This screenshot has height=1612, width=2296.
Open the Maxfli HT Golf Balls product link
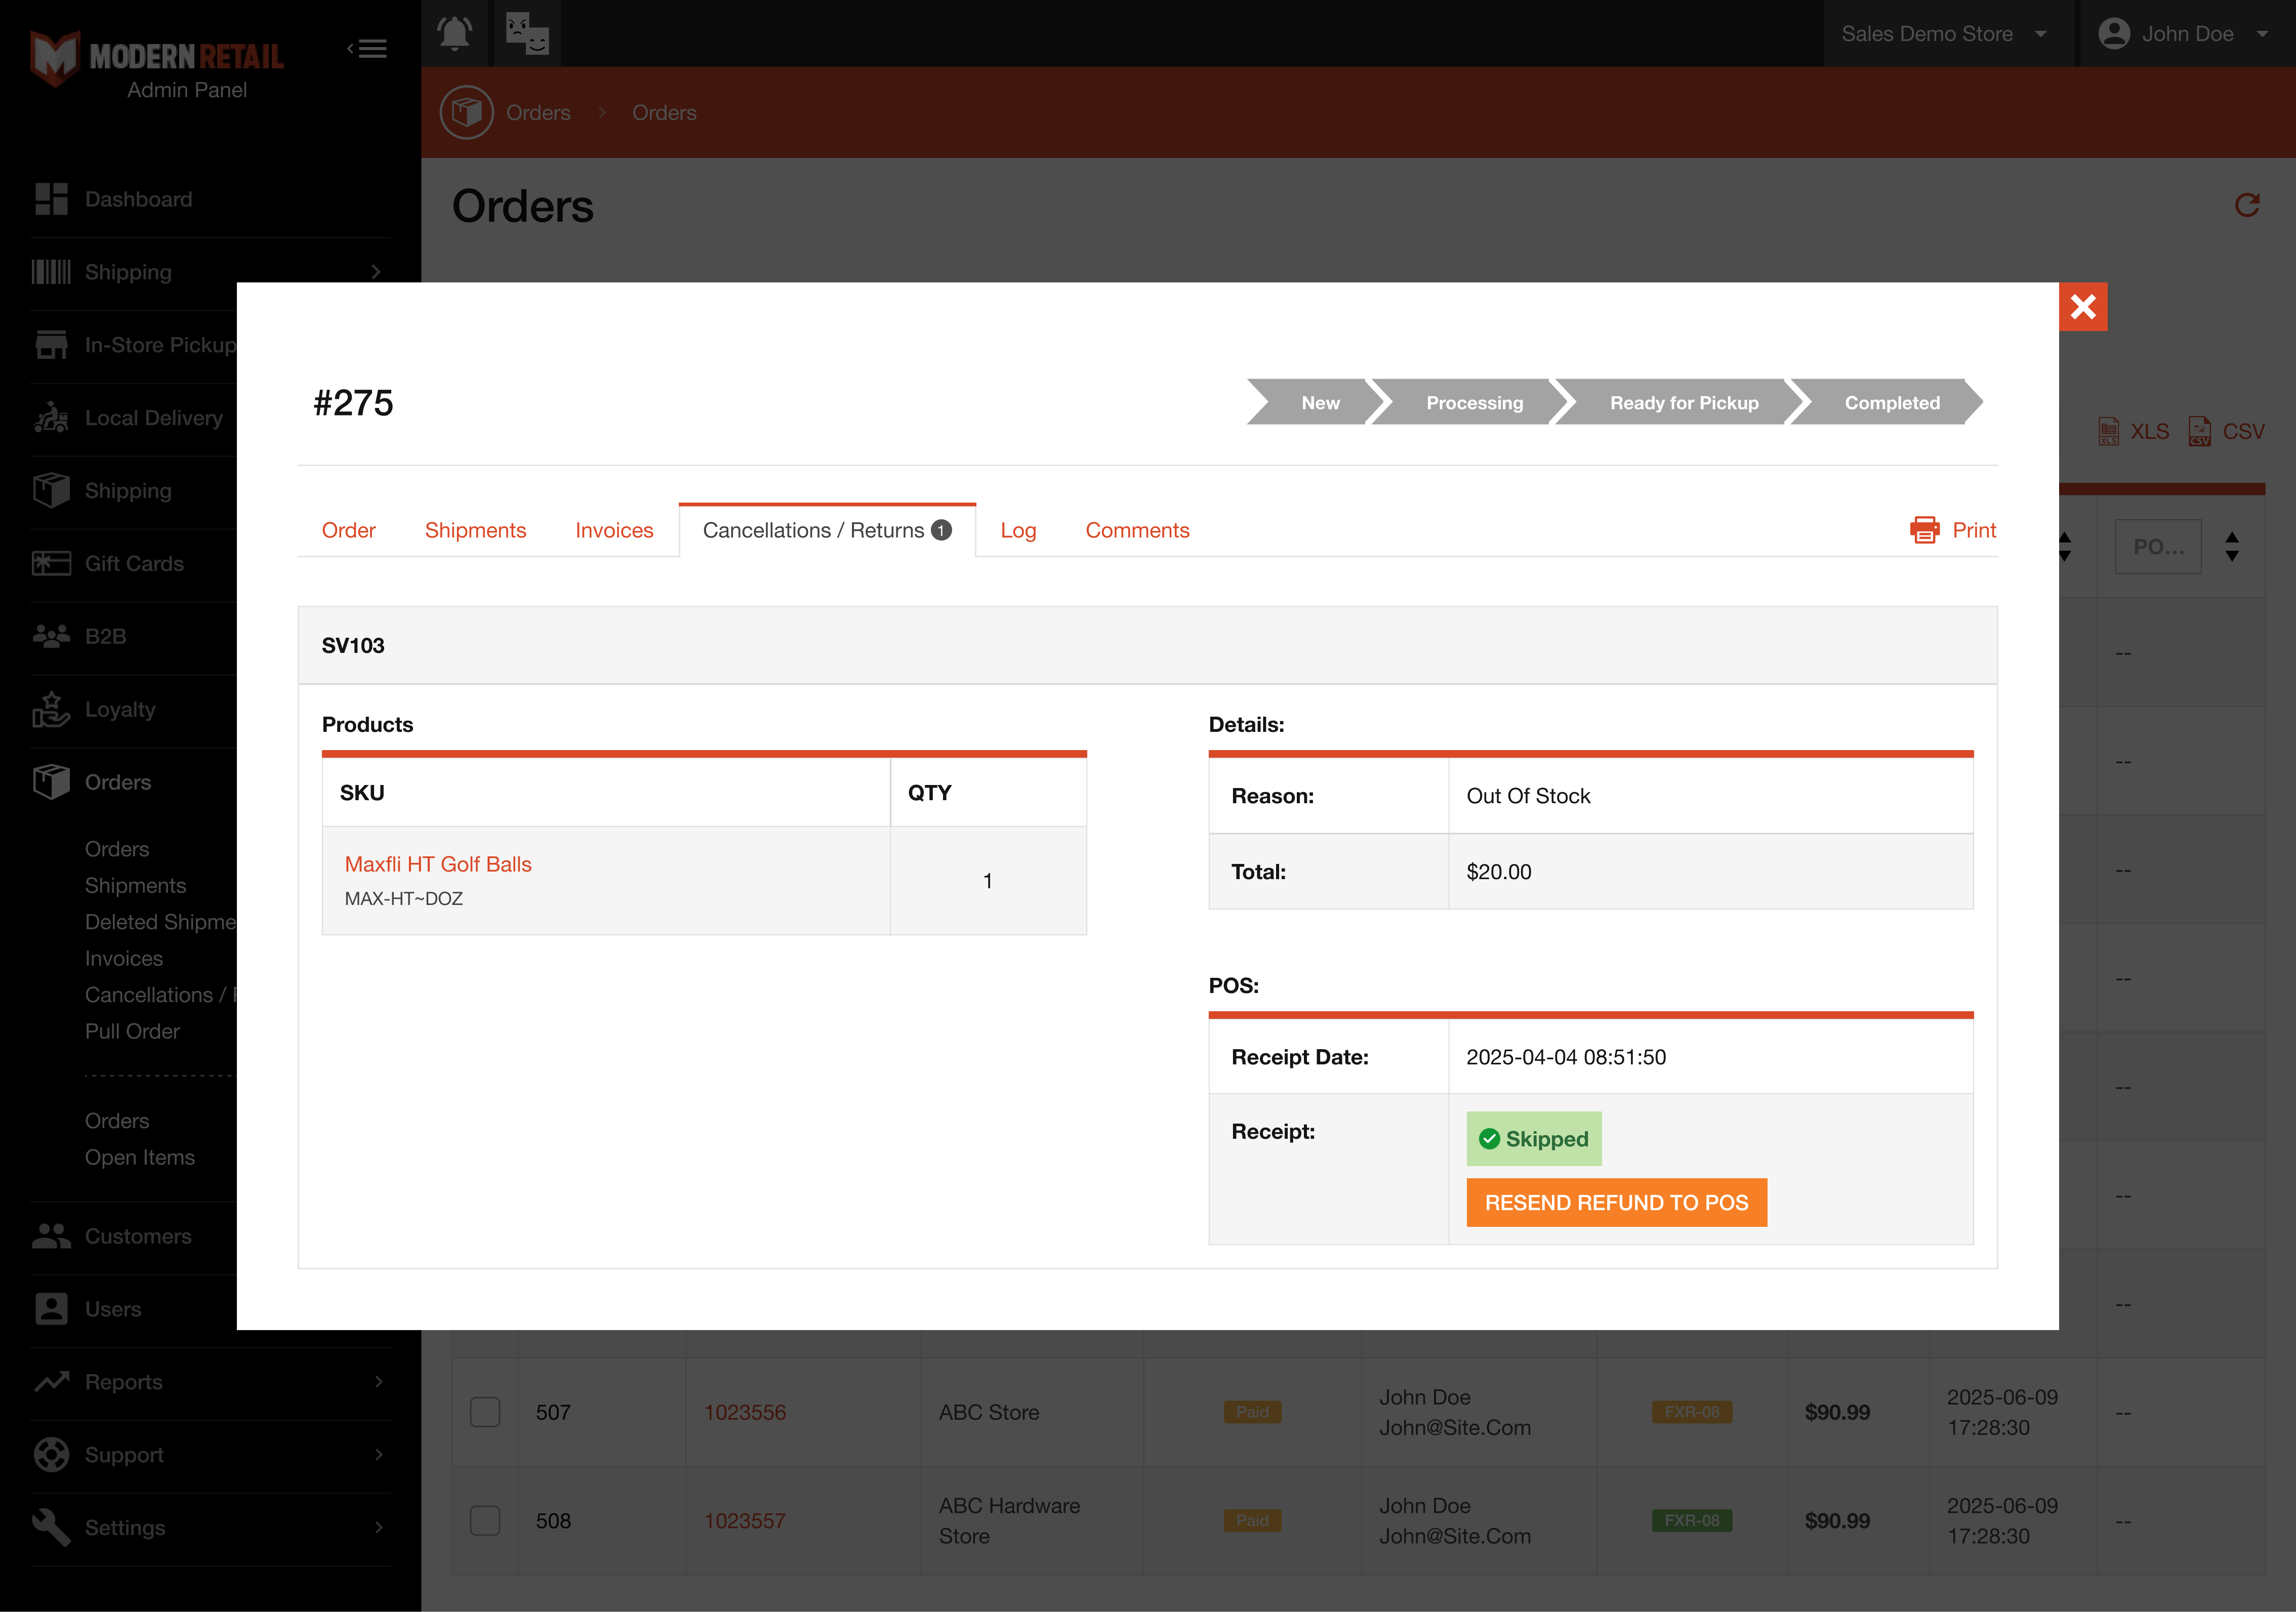click(438, 864)
